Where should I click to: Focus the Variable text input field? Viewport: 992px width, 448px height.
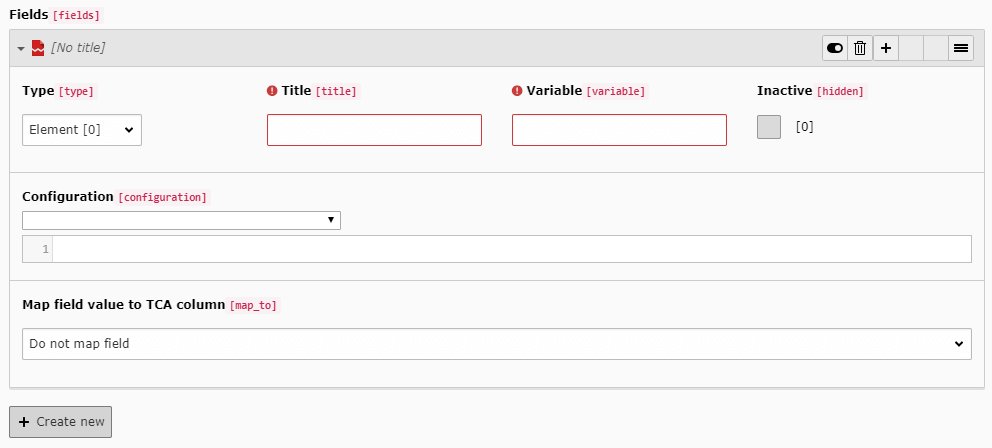coord(619,130)
